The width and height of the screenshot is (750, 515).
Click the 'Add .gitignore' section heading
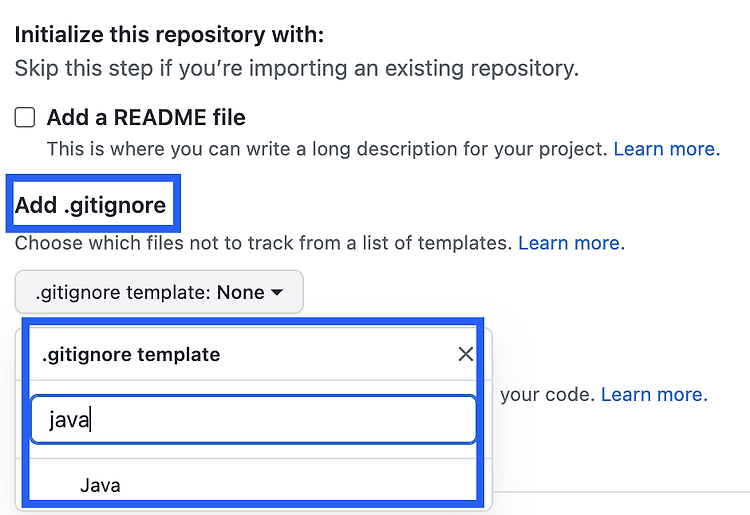click(90, 205)
